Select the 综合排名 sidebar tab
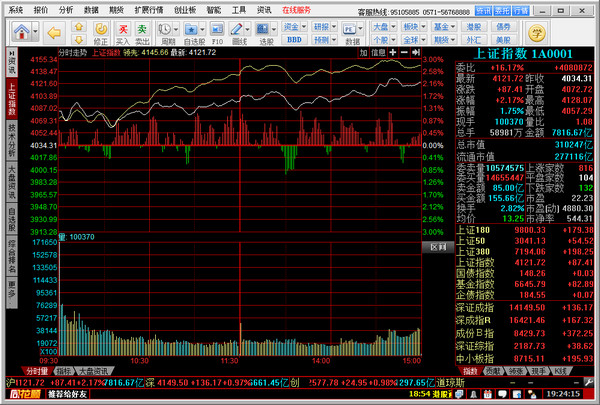 pos(12,256)
